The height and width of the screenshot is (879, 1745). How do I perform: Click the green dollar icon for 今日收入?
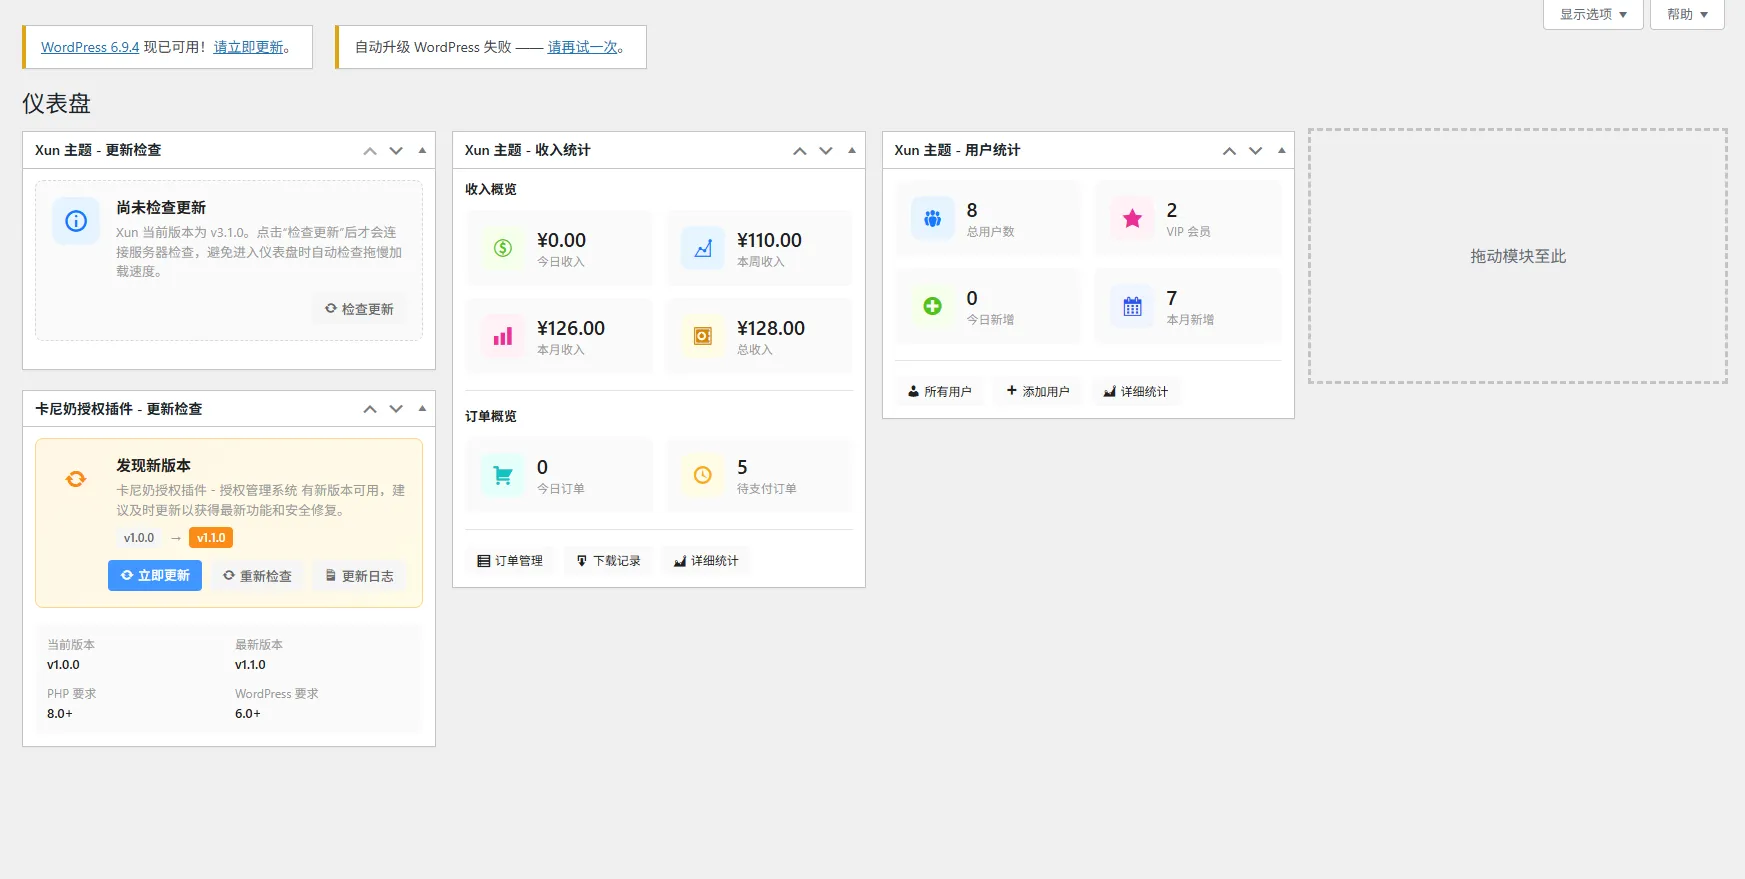(x=503, y=248)
